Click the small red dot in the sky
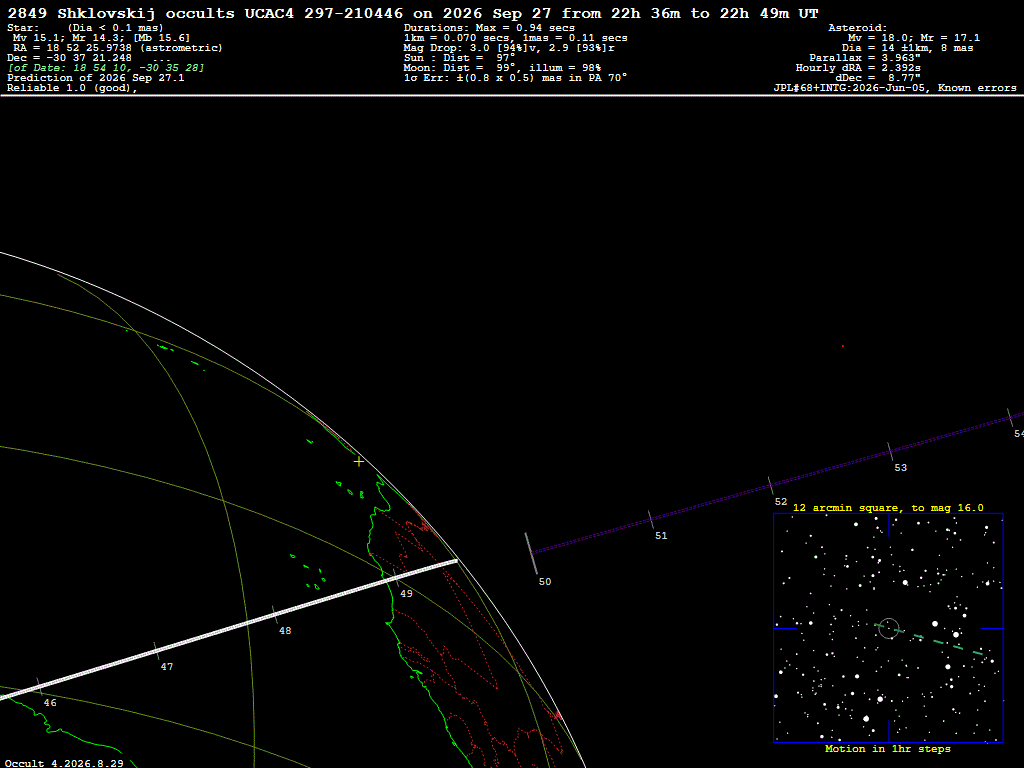The image size is (1024, 768). click(842, 346)
